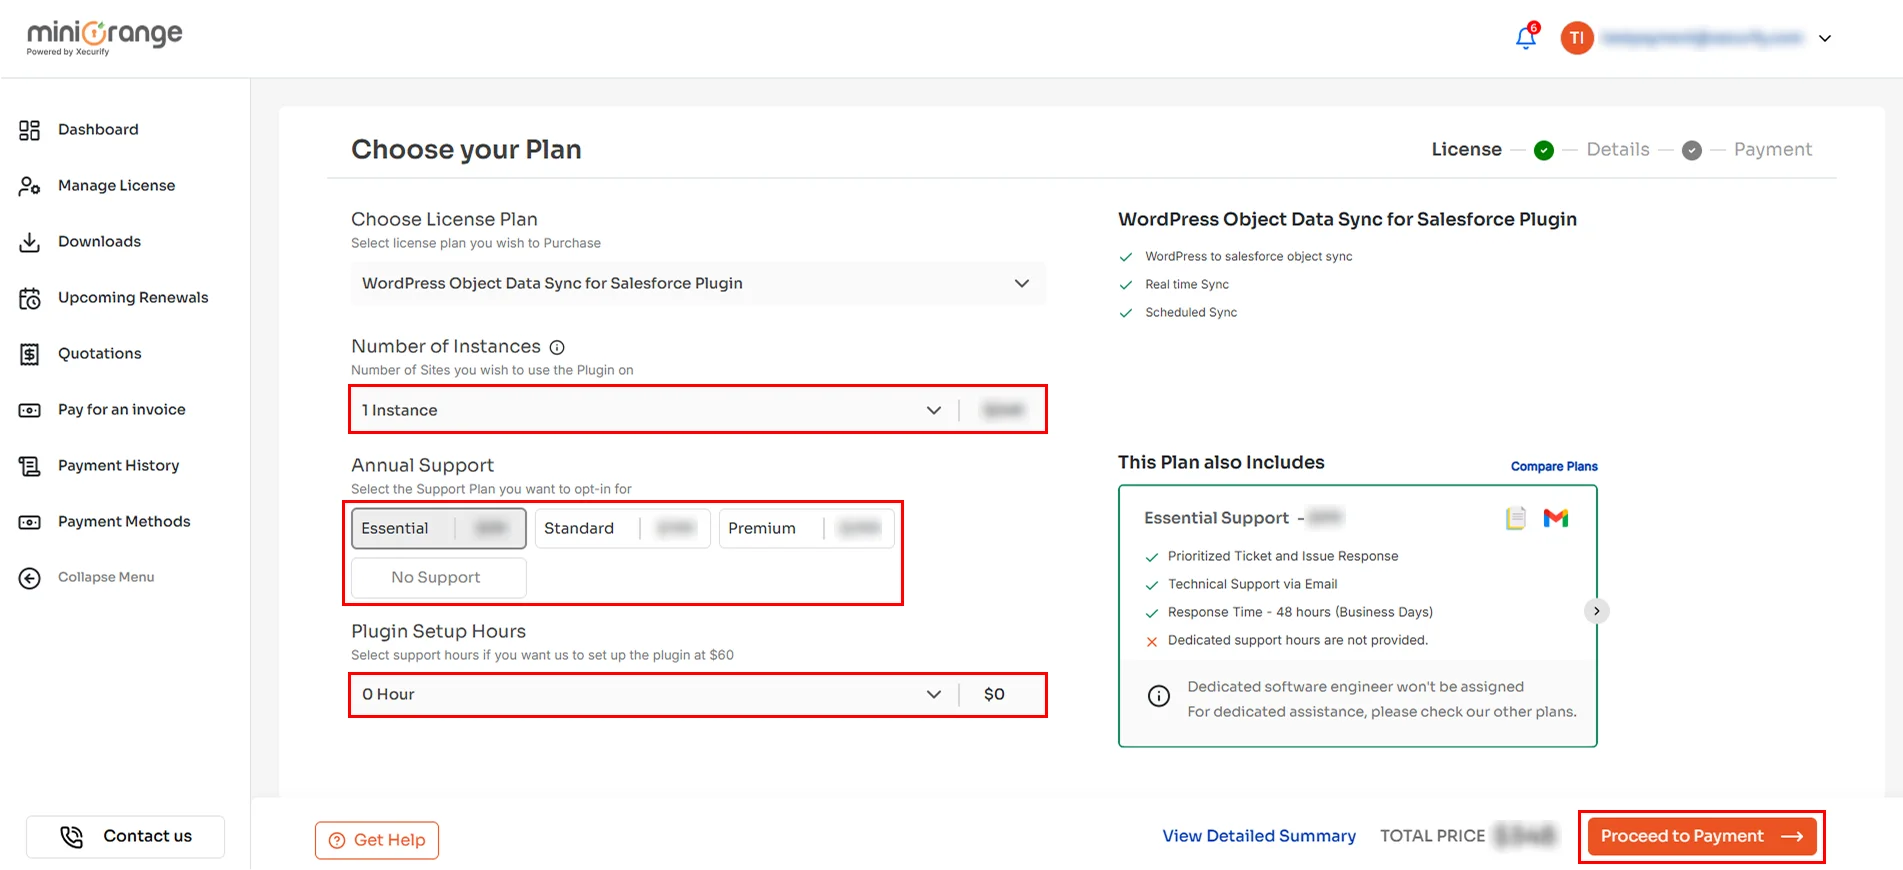Screen dimensions: 1903x870
Task: Open the Compare Plans link
Action: point(1554,466)
